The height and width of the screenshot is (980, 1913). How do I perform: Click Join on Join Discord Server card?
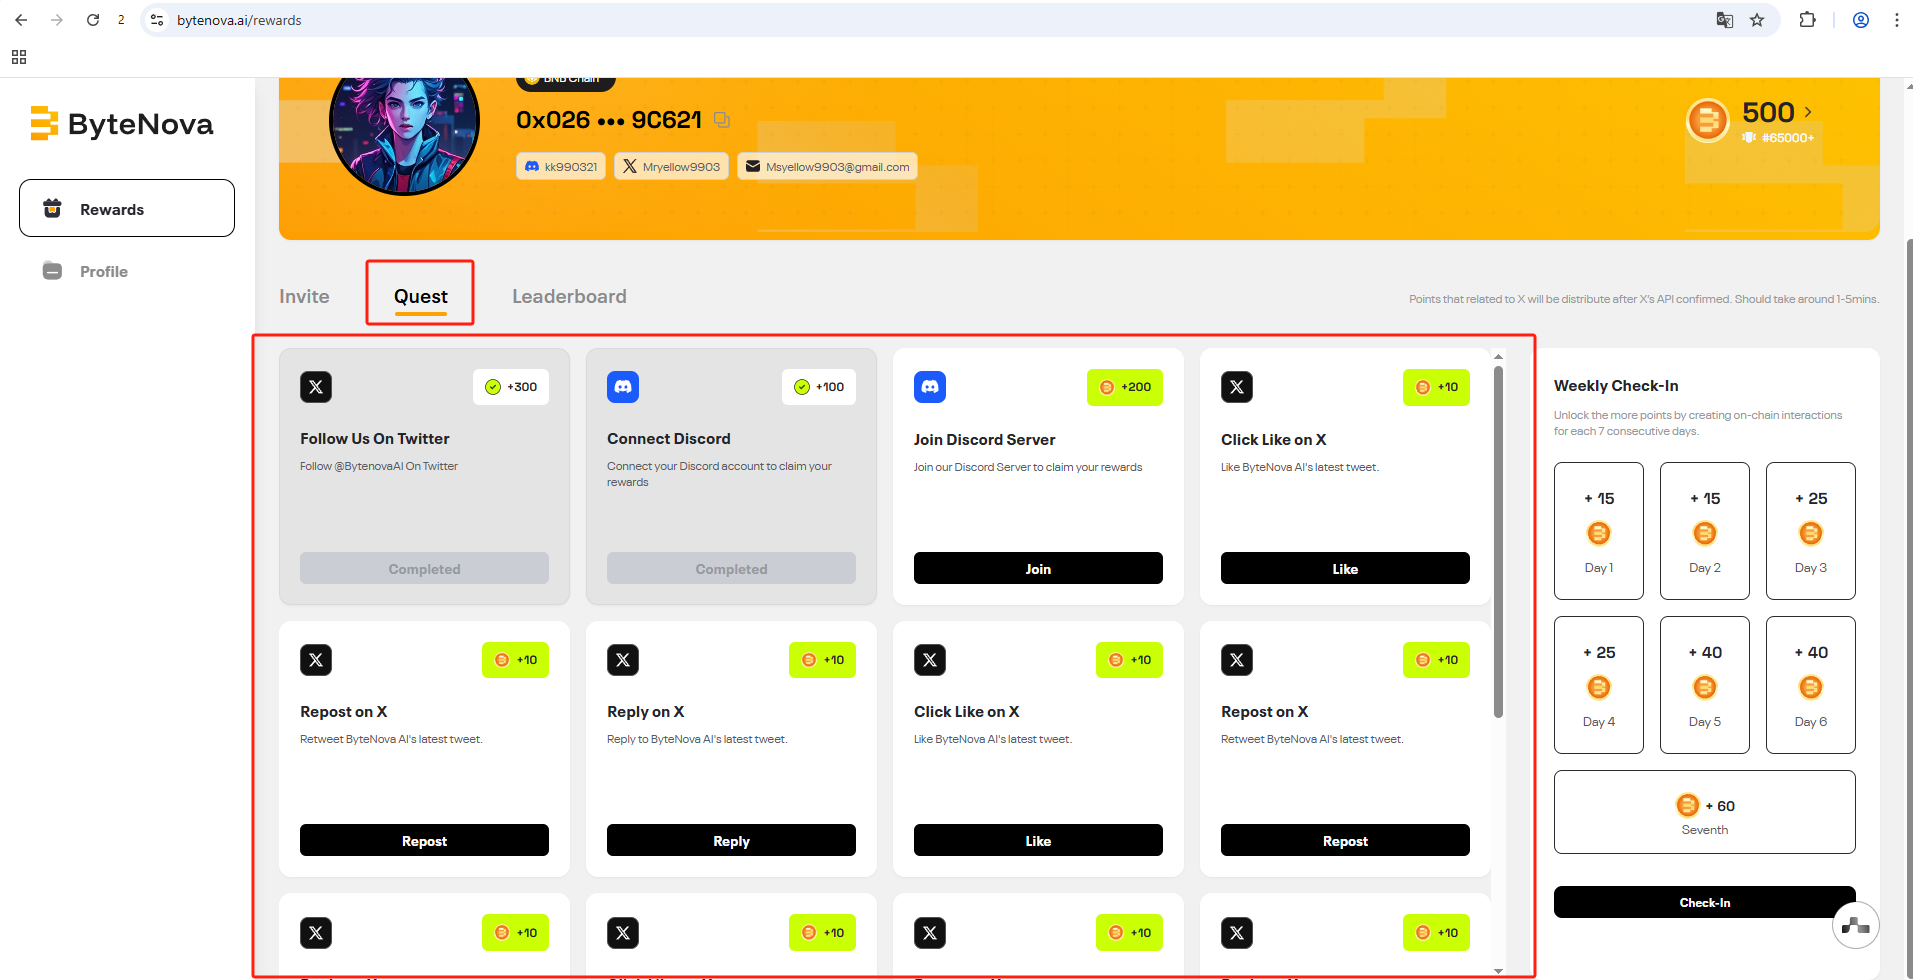coord(1038,568)
